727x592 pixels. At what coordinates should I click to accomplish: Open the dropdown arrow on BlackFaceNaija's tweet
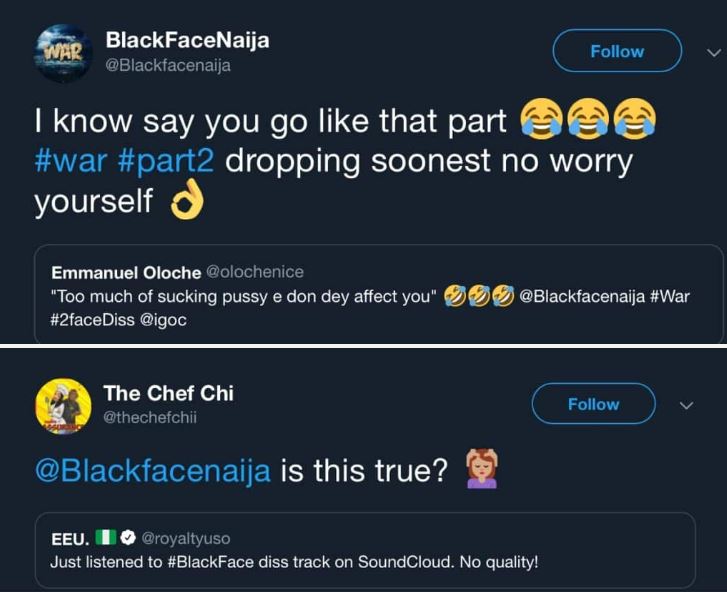pos(713,52)
